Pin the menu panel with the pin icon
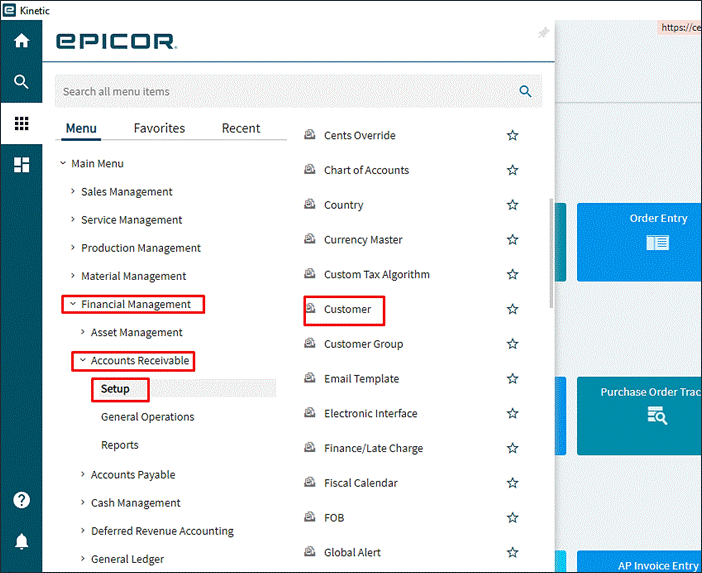The height and width of the screenshot is (573, 702). coord(543,33)
